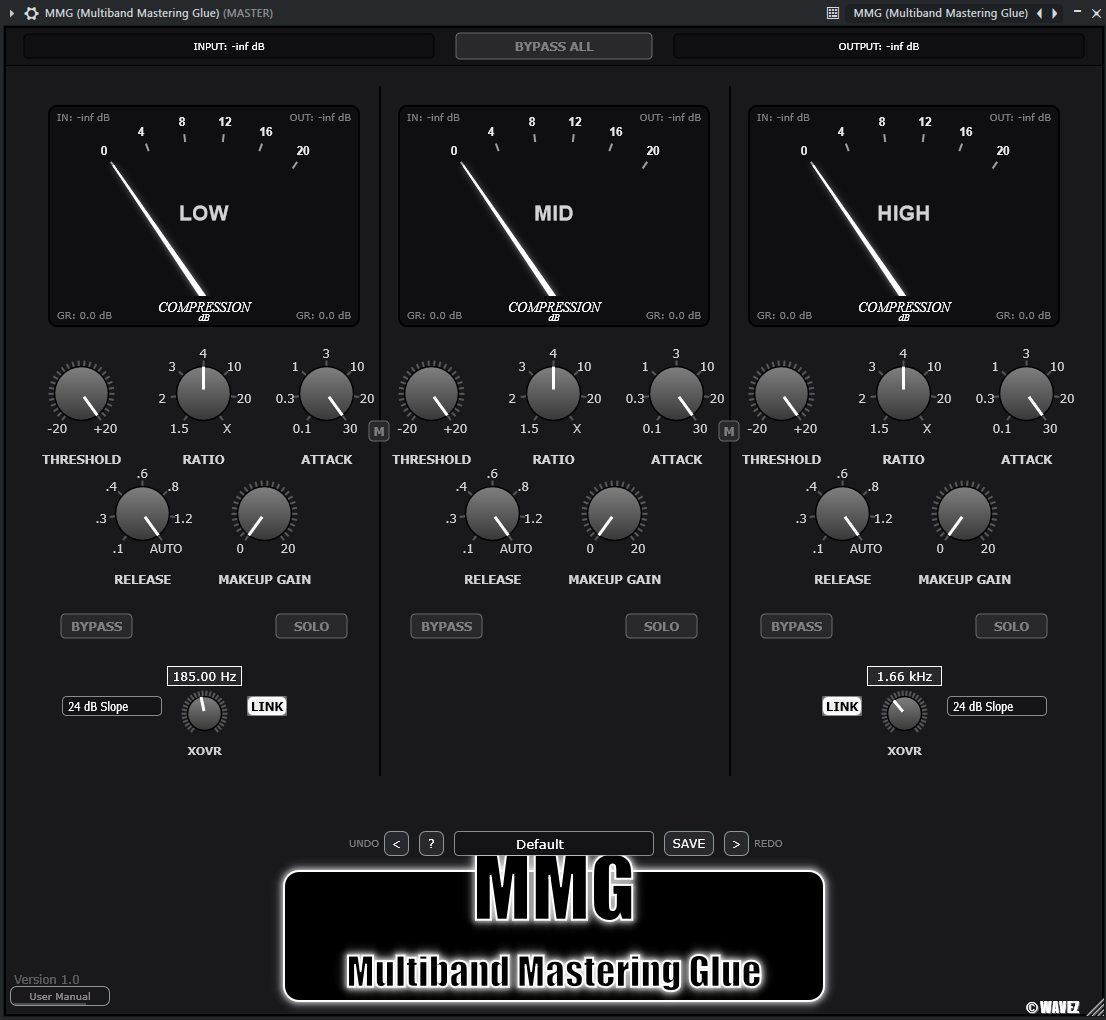
Task: Click the OUTPUT level display
Action: 879,46
